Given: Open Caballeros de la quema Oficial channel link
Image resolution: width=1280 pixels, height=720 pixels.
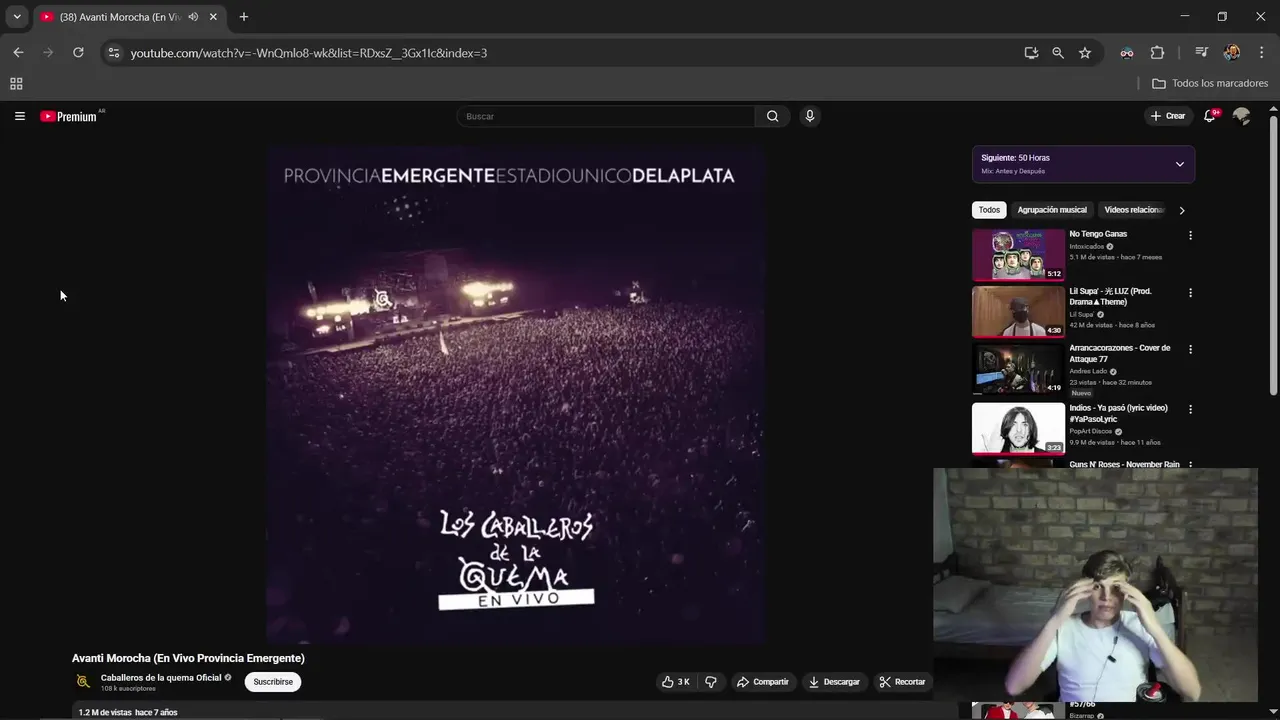Looking at the screenshot, I should coord(161,678).
